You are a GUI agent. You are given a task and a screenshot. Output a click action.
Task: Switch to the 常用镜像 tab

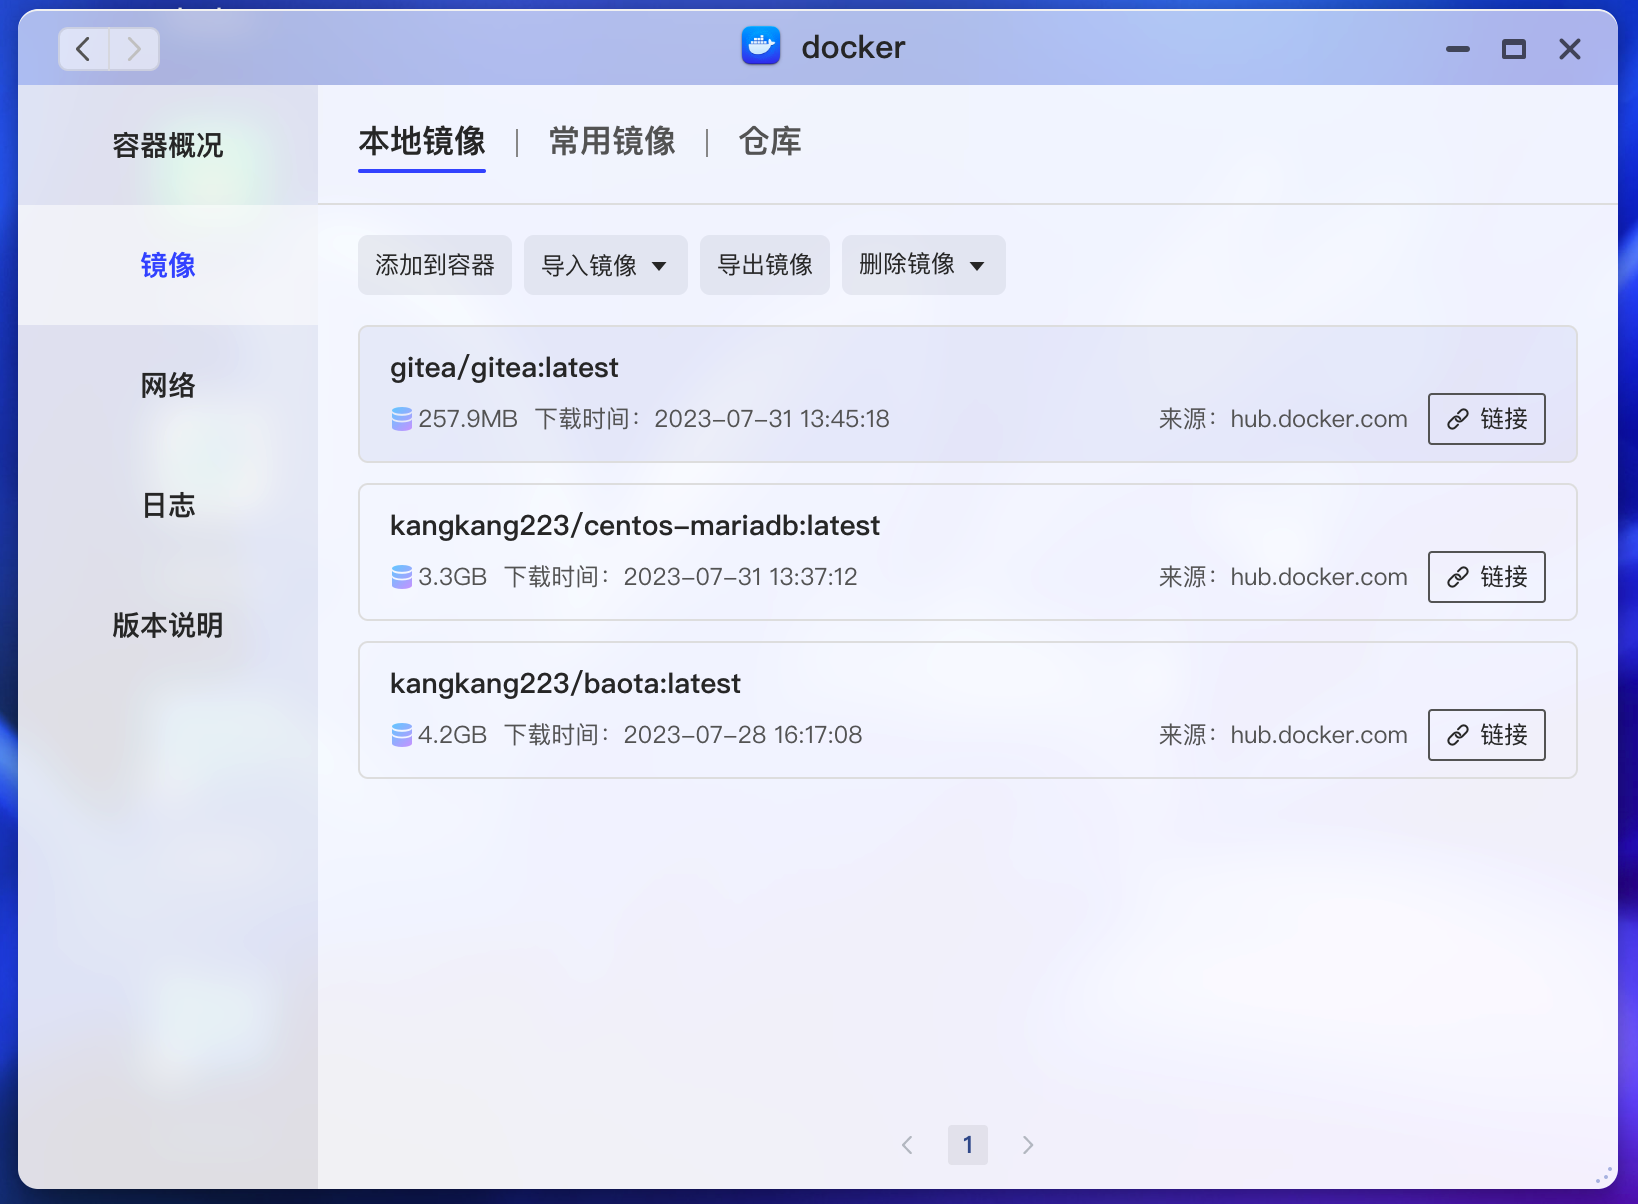point(612,142)
